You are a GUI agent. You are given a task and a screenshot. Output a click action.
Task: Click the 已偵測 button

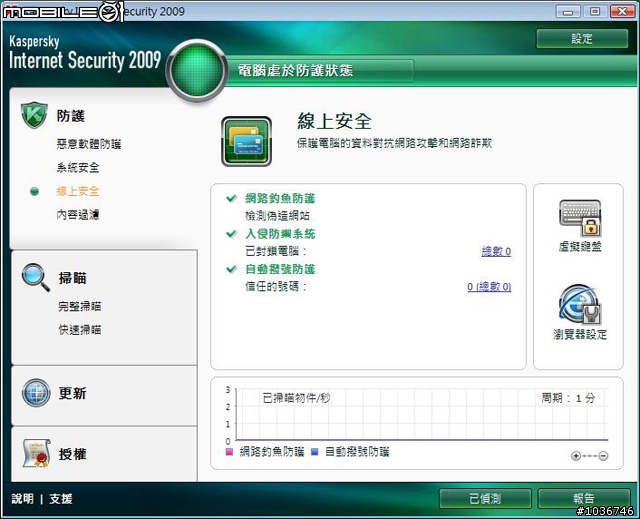pos(485,499)
